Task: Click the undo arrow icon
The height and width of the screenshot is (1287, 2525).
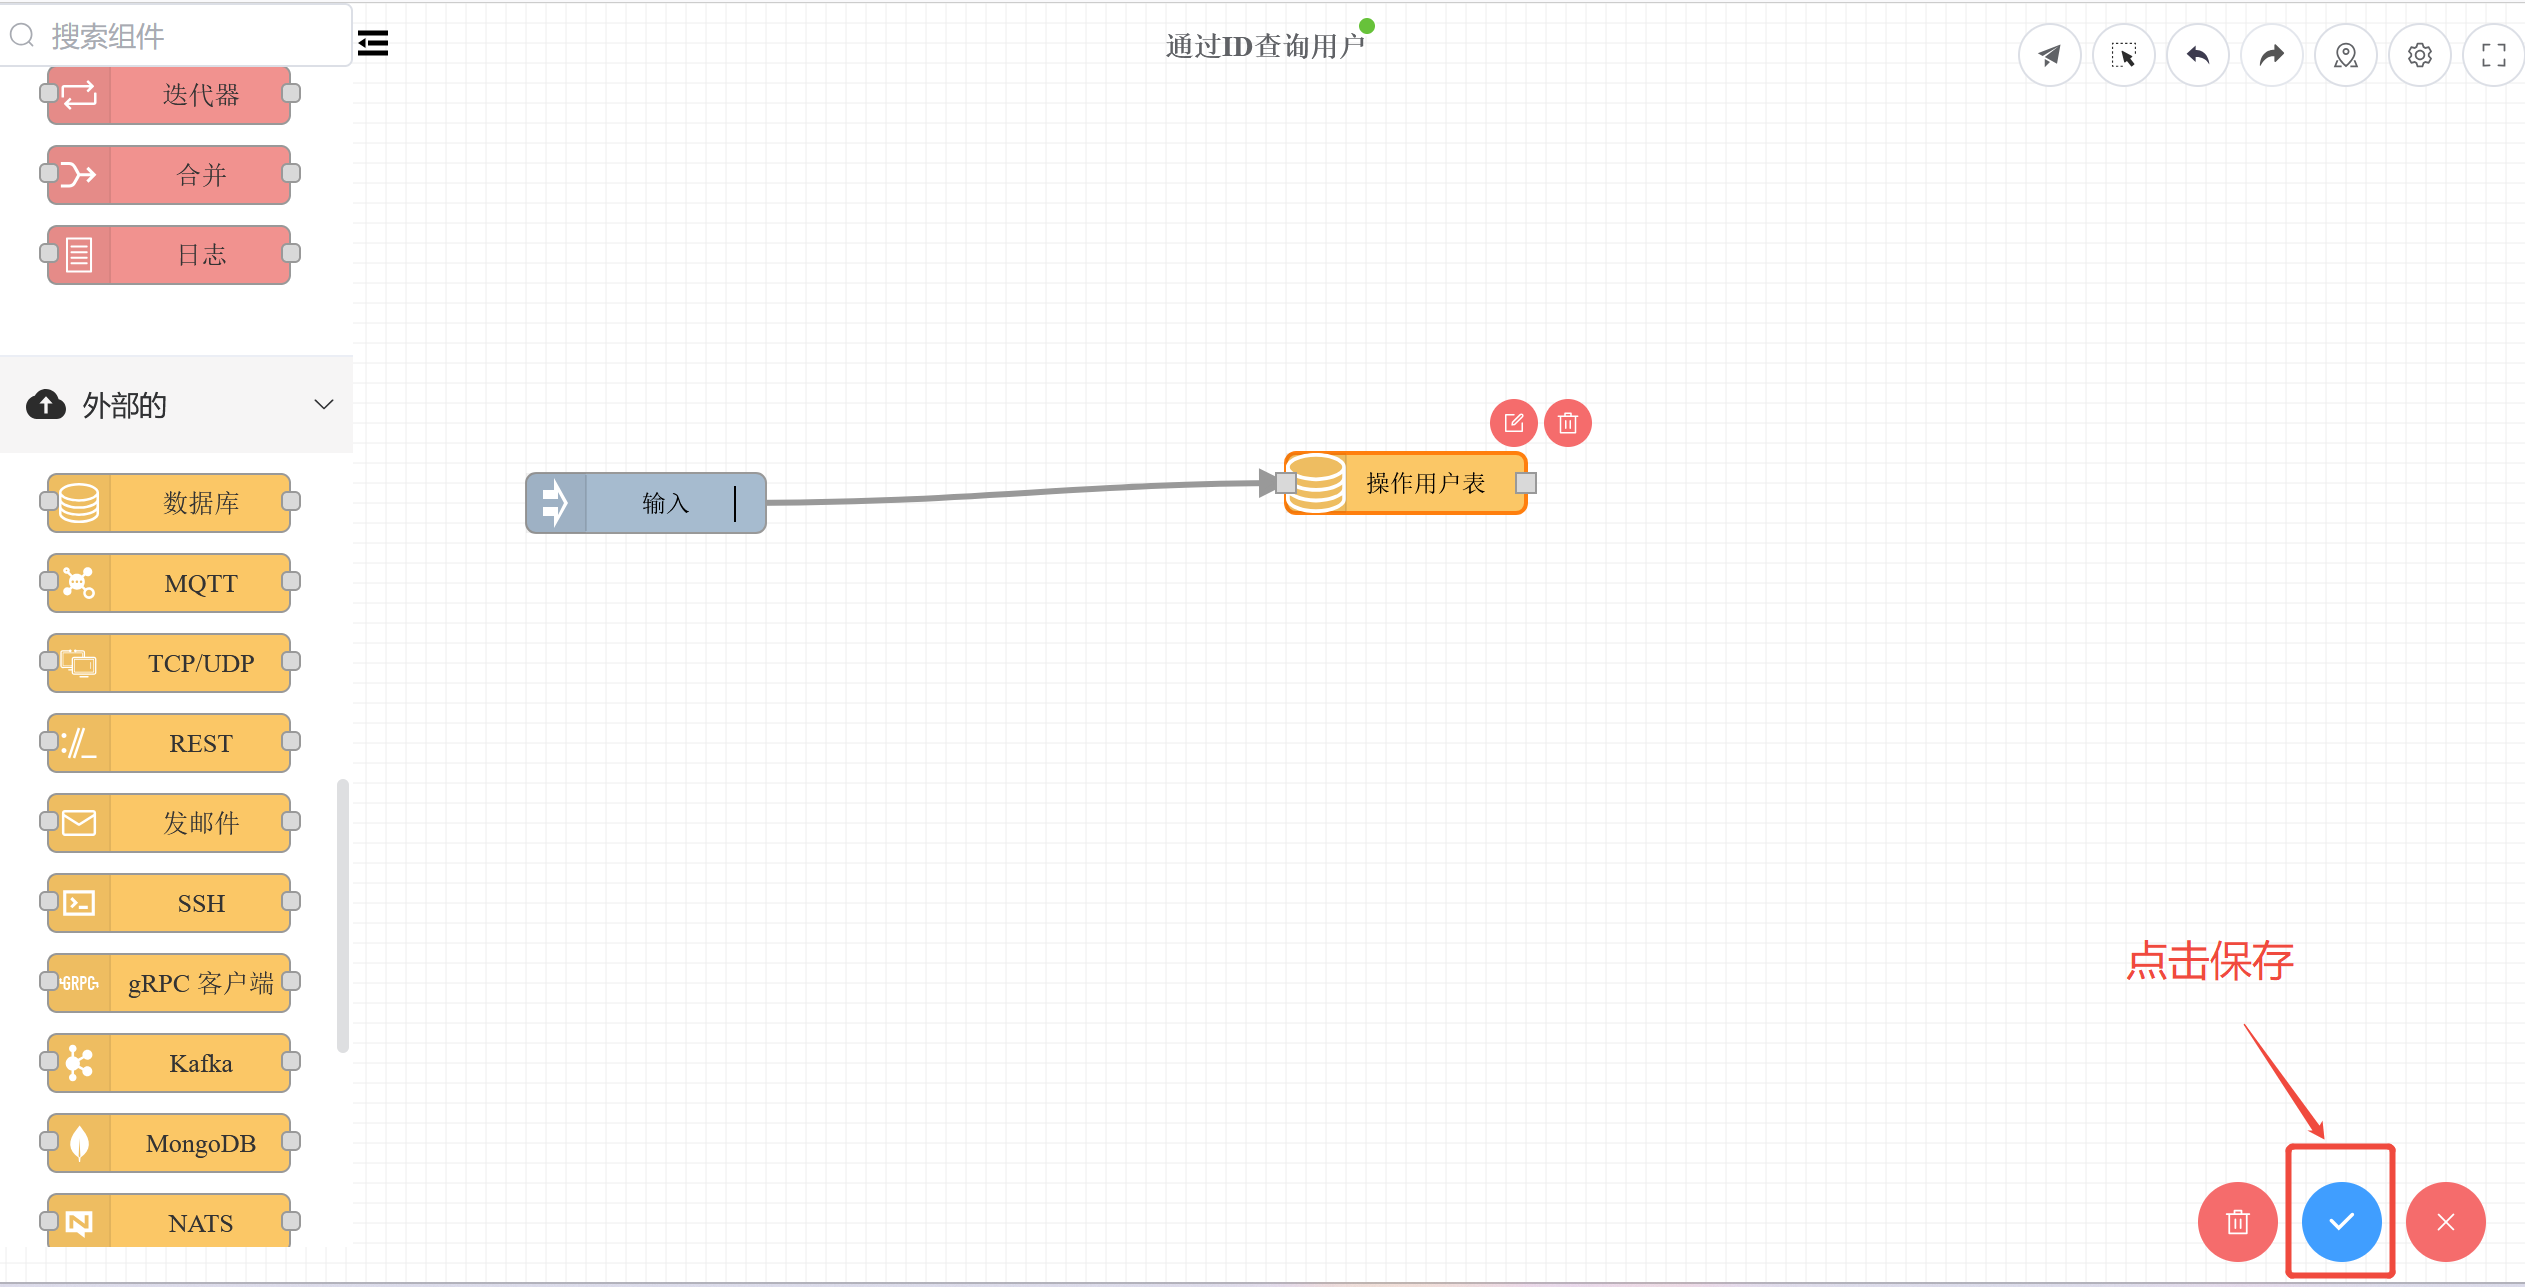Action: point(2197,55)
